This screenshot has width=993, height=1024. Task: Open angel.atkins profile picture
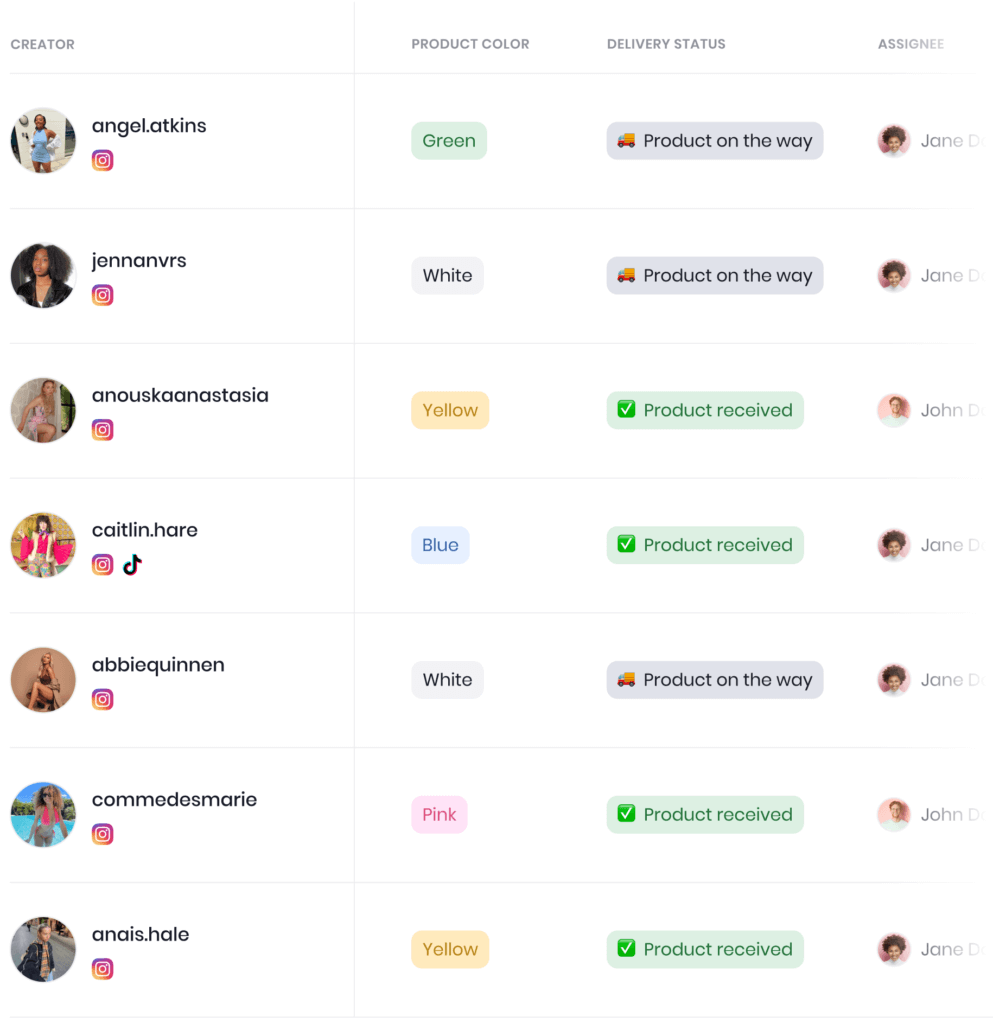click(43, 140)
